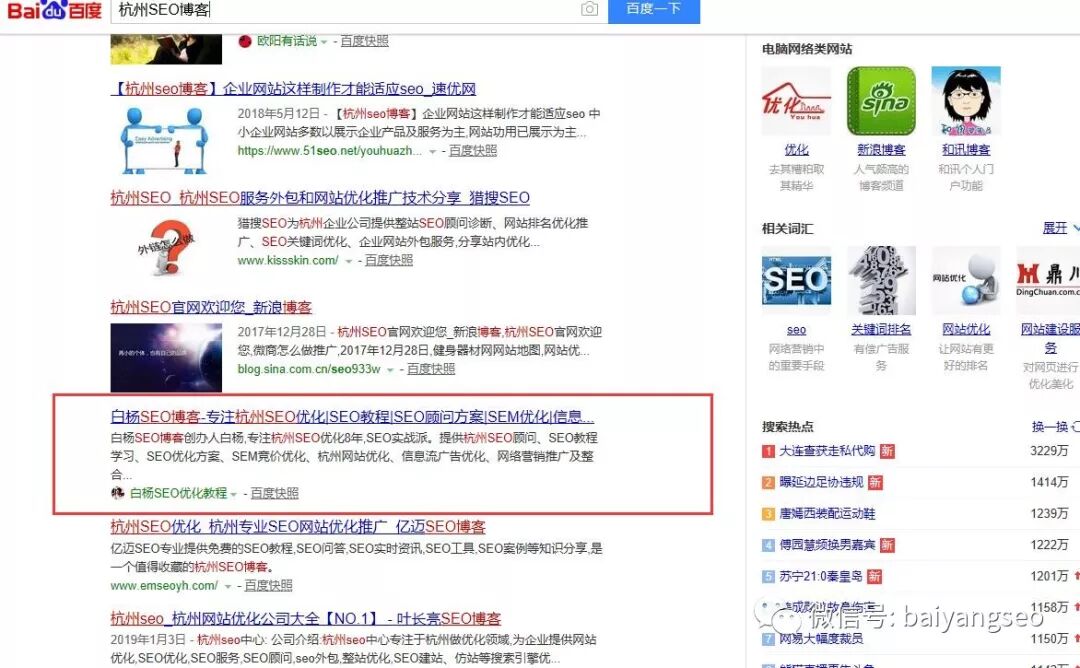Open the 优化 site icon under 电脑网络类网站

[x=797, y=100]
